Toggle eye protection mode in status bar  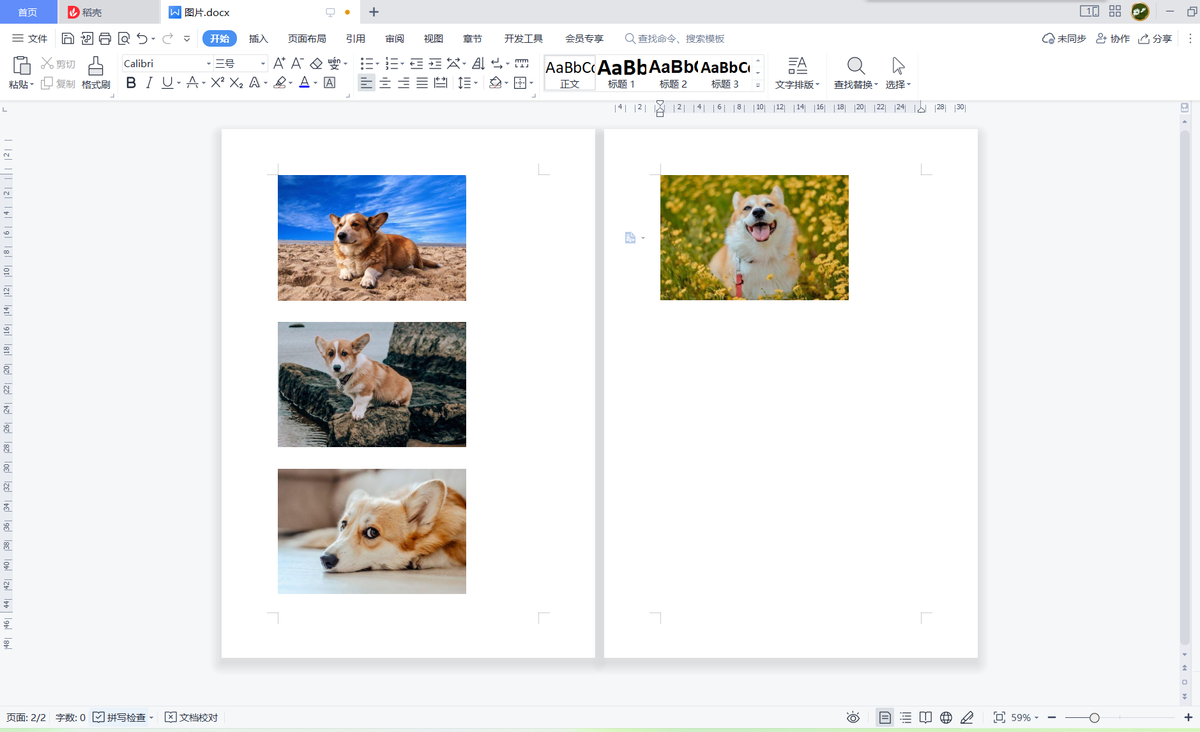point(853,717)
